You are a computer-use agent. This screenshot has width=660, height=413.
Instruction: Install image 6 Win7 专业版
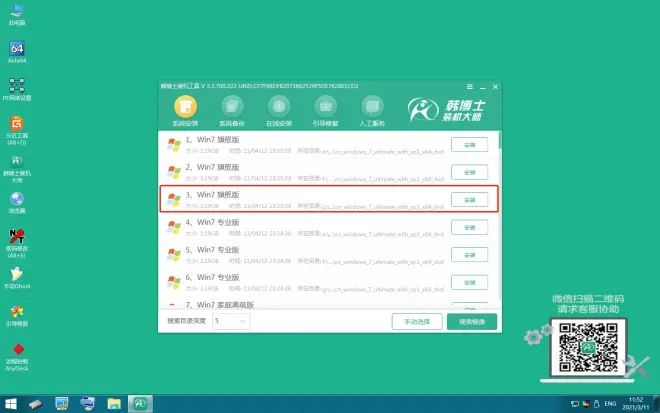pos(469,282)
